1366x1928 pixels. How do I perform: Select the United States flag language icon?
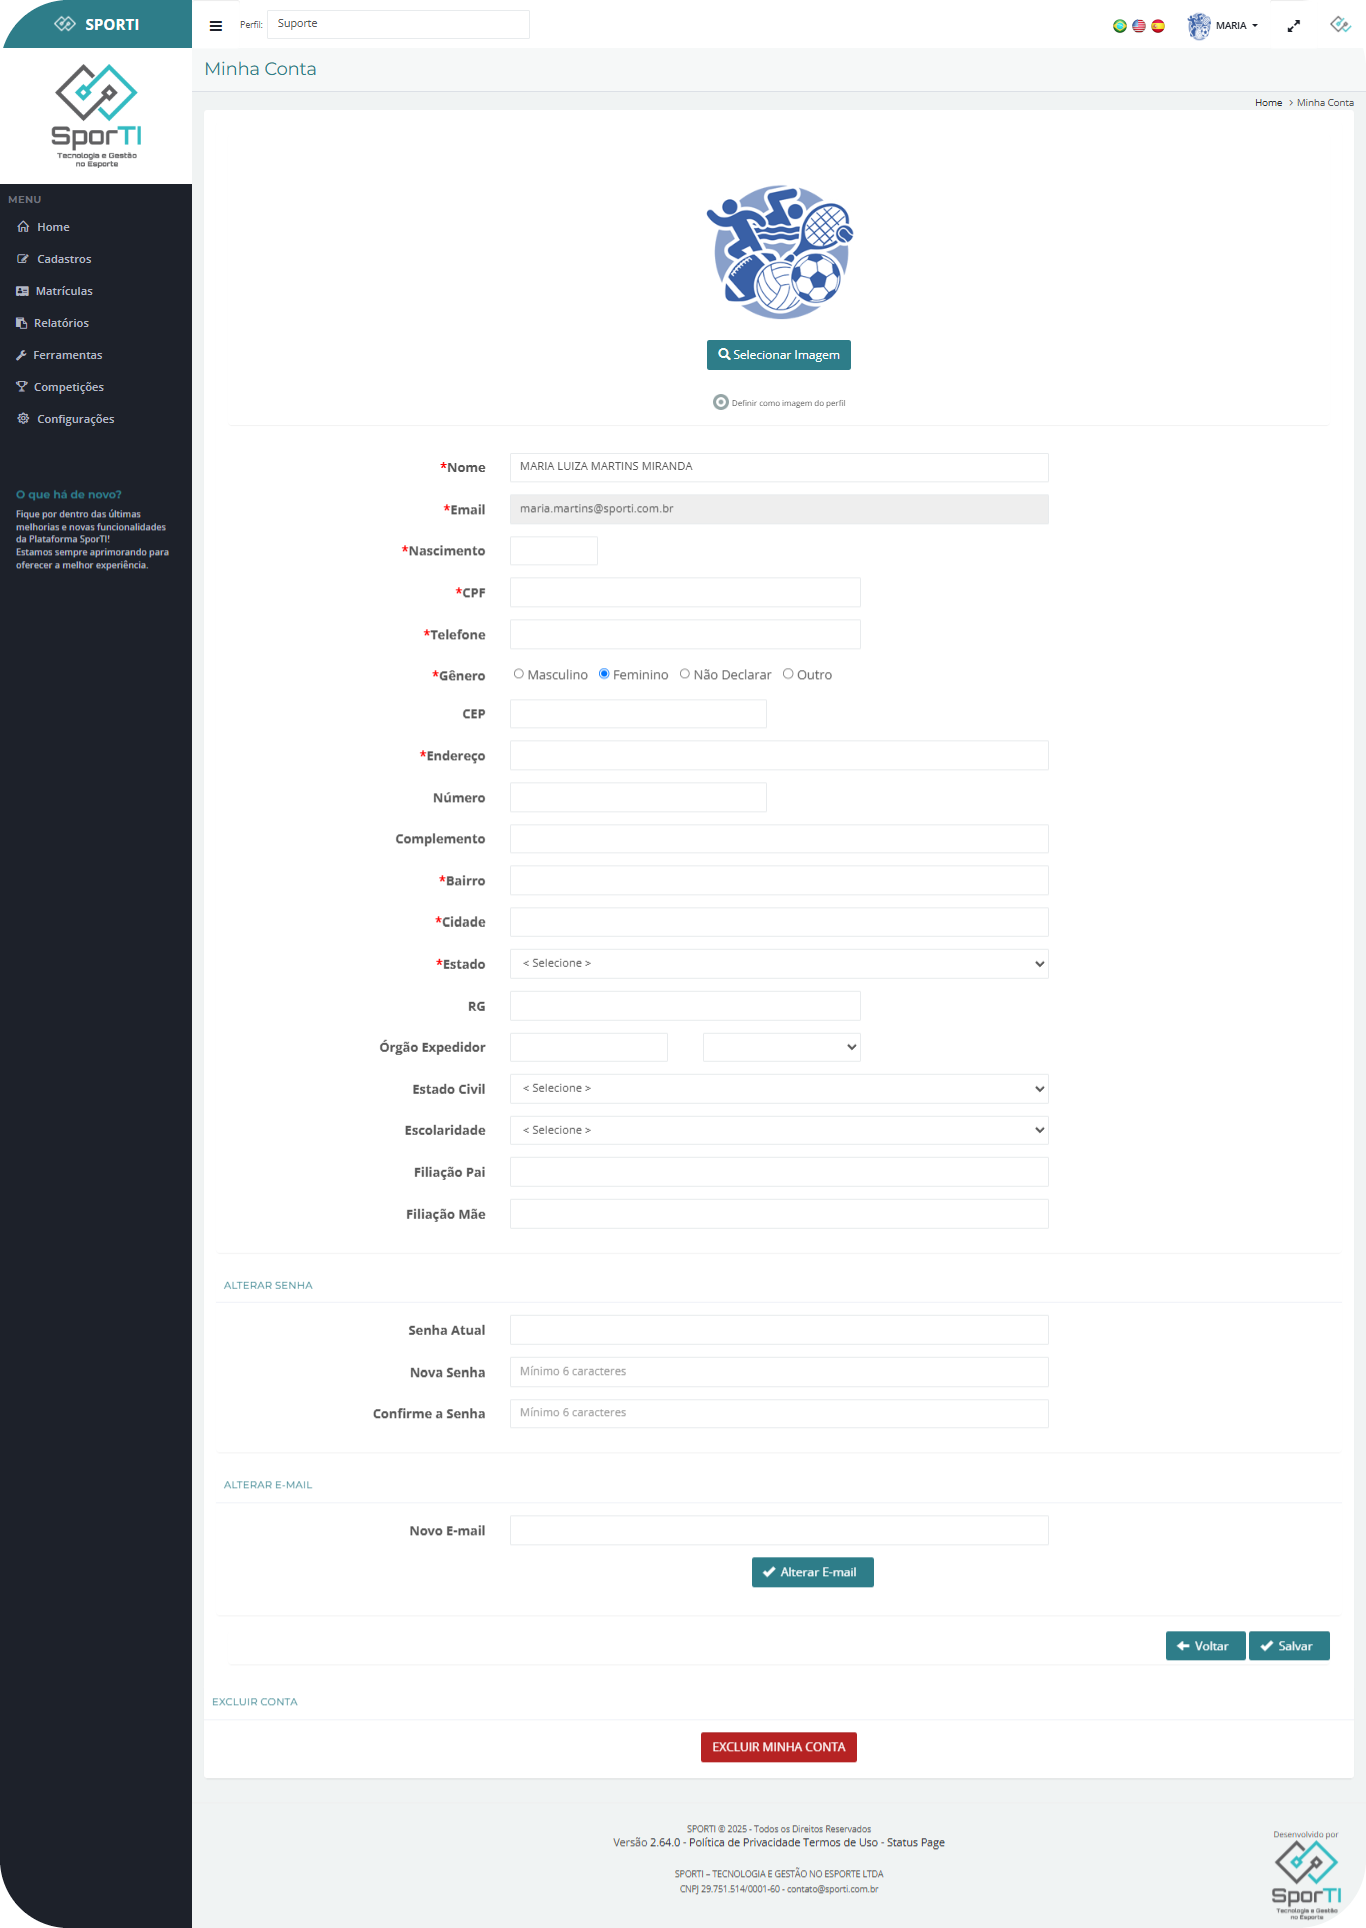pos(1139,26)
